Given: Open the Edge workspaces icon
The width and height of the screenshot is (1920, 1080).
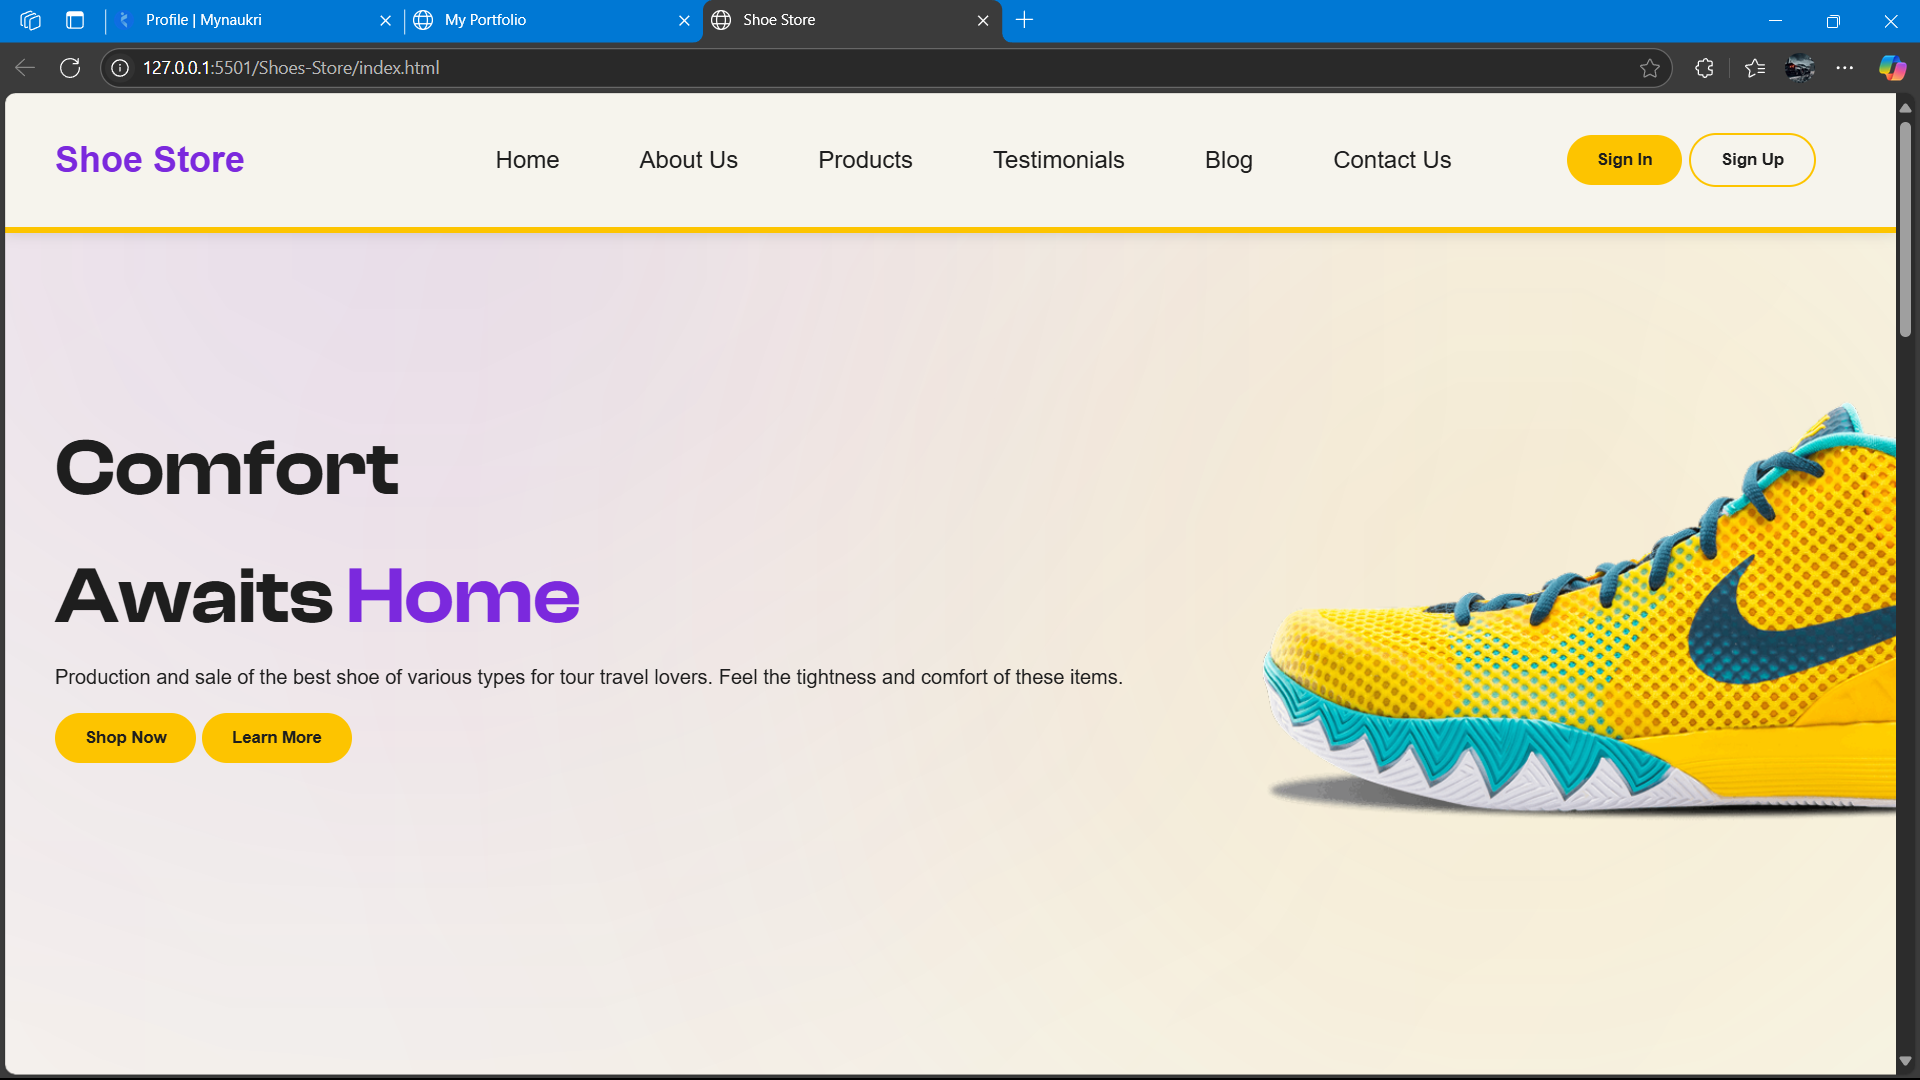Looking at the screenshot, I should [x=30, y=20].
